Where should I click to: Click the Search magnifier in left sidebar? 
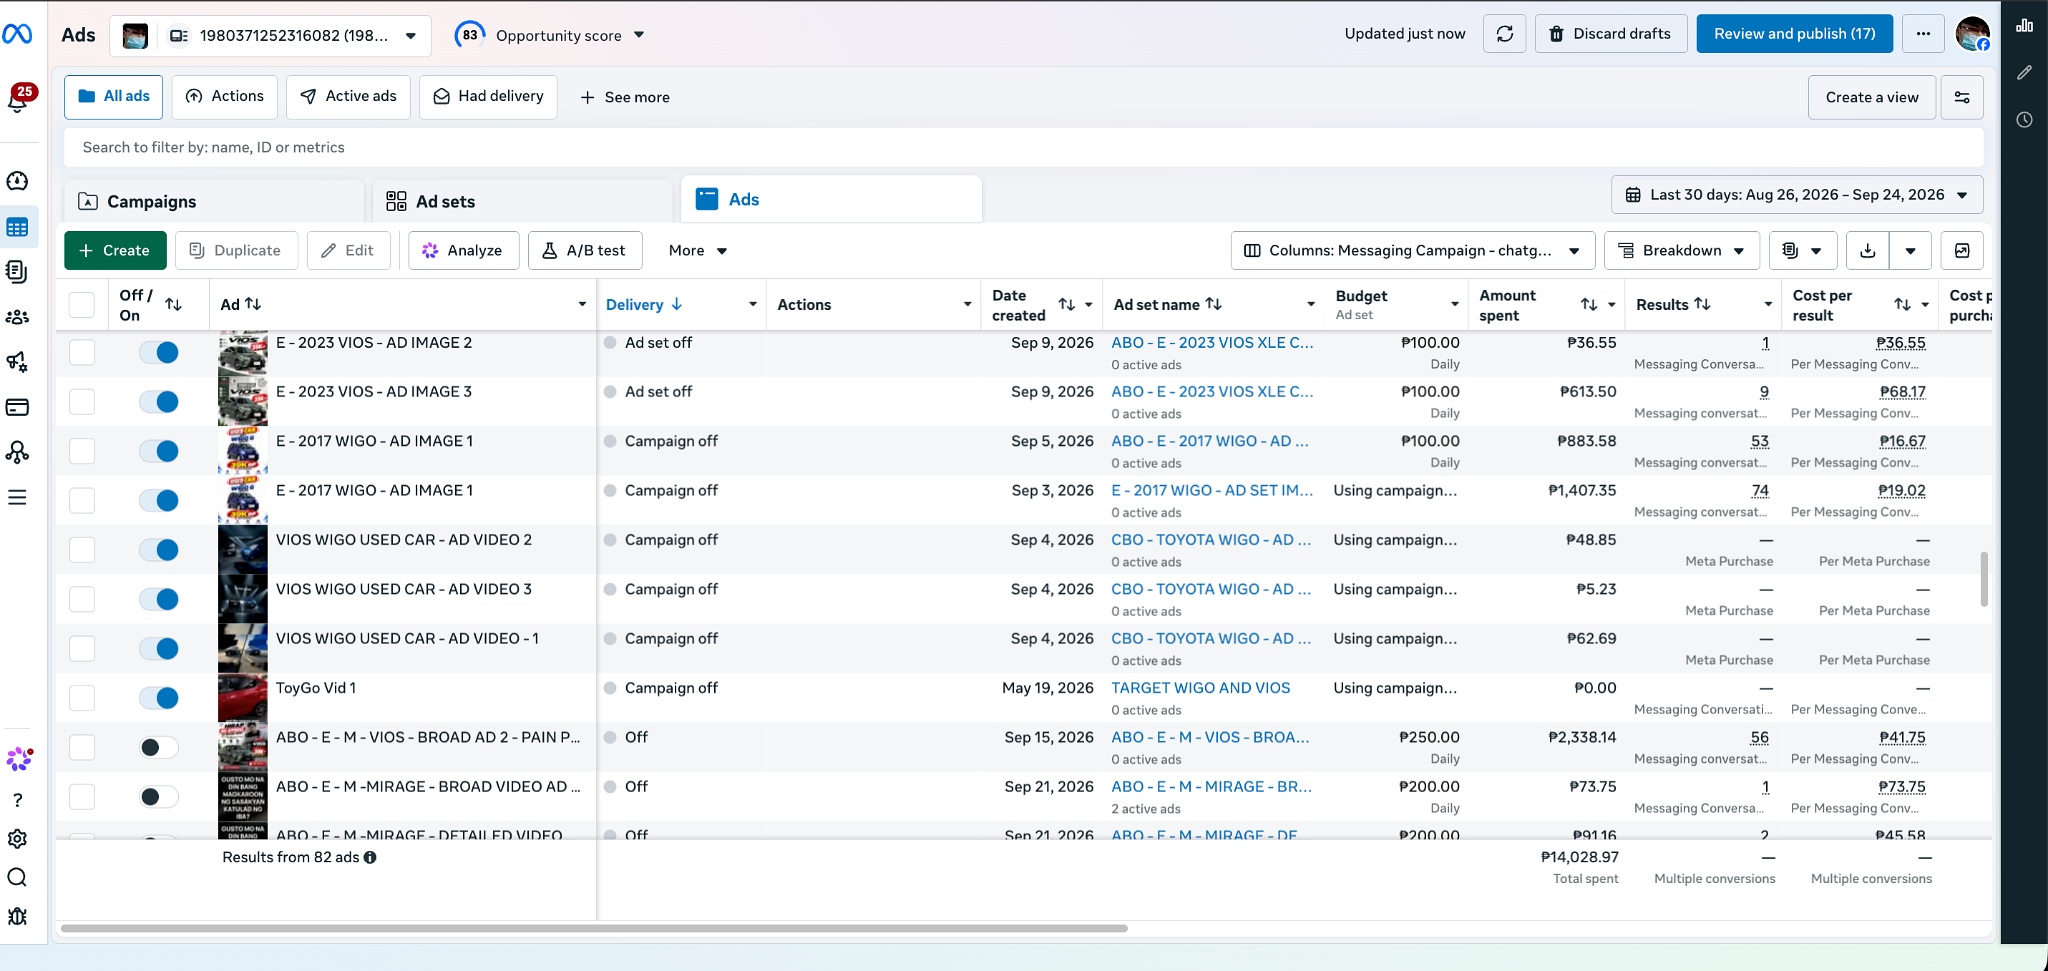[x=17, y=877]
